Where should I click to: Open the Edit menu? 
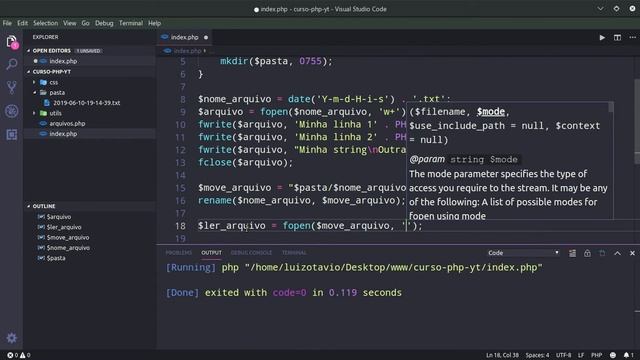22,23
